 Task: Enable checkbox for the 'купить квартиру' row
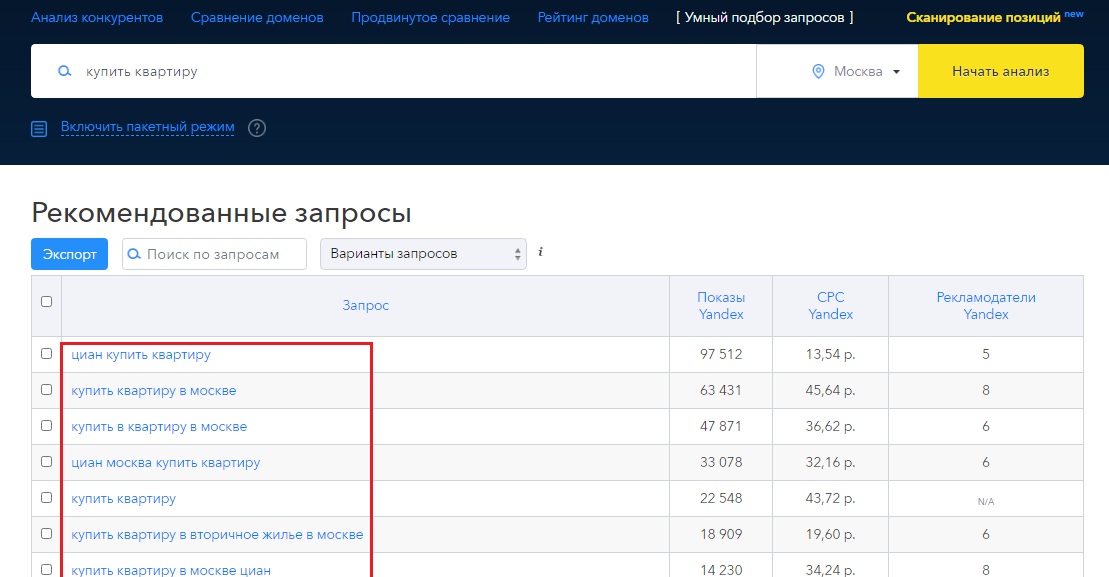pyautogui.click(x=47, y=498)
